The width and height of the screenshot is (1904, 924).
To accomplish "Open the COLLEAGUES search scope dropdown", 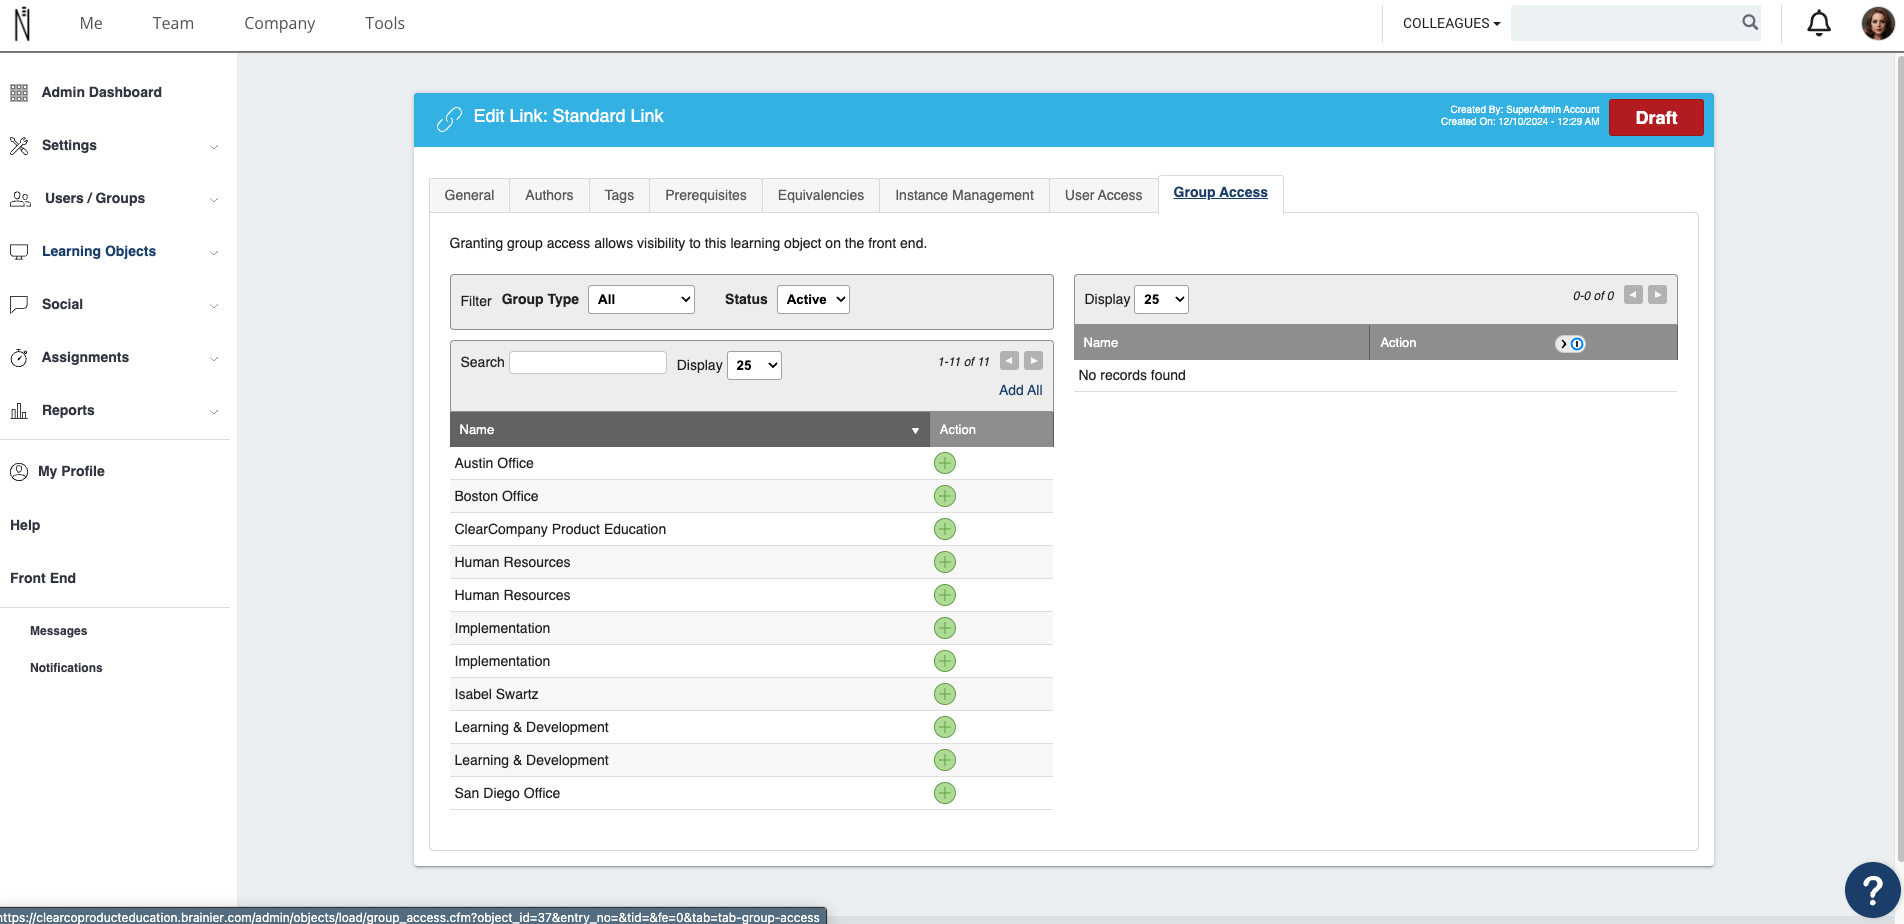I will pos(1451,23).
